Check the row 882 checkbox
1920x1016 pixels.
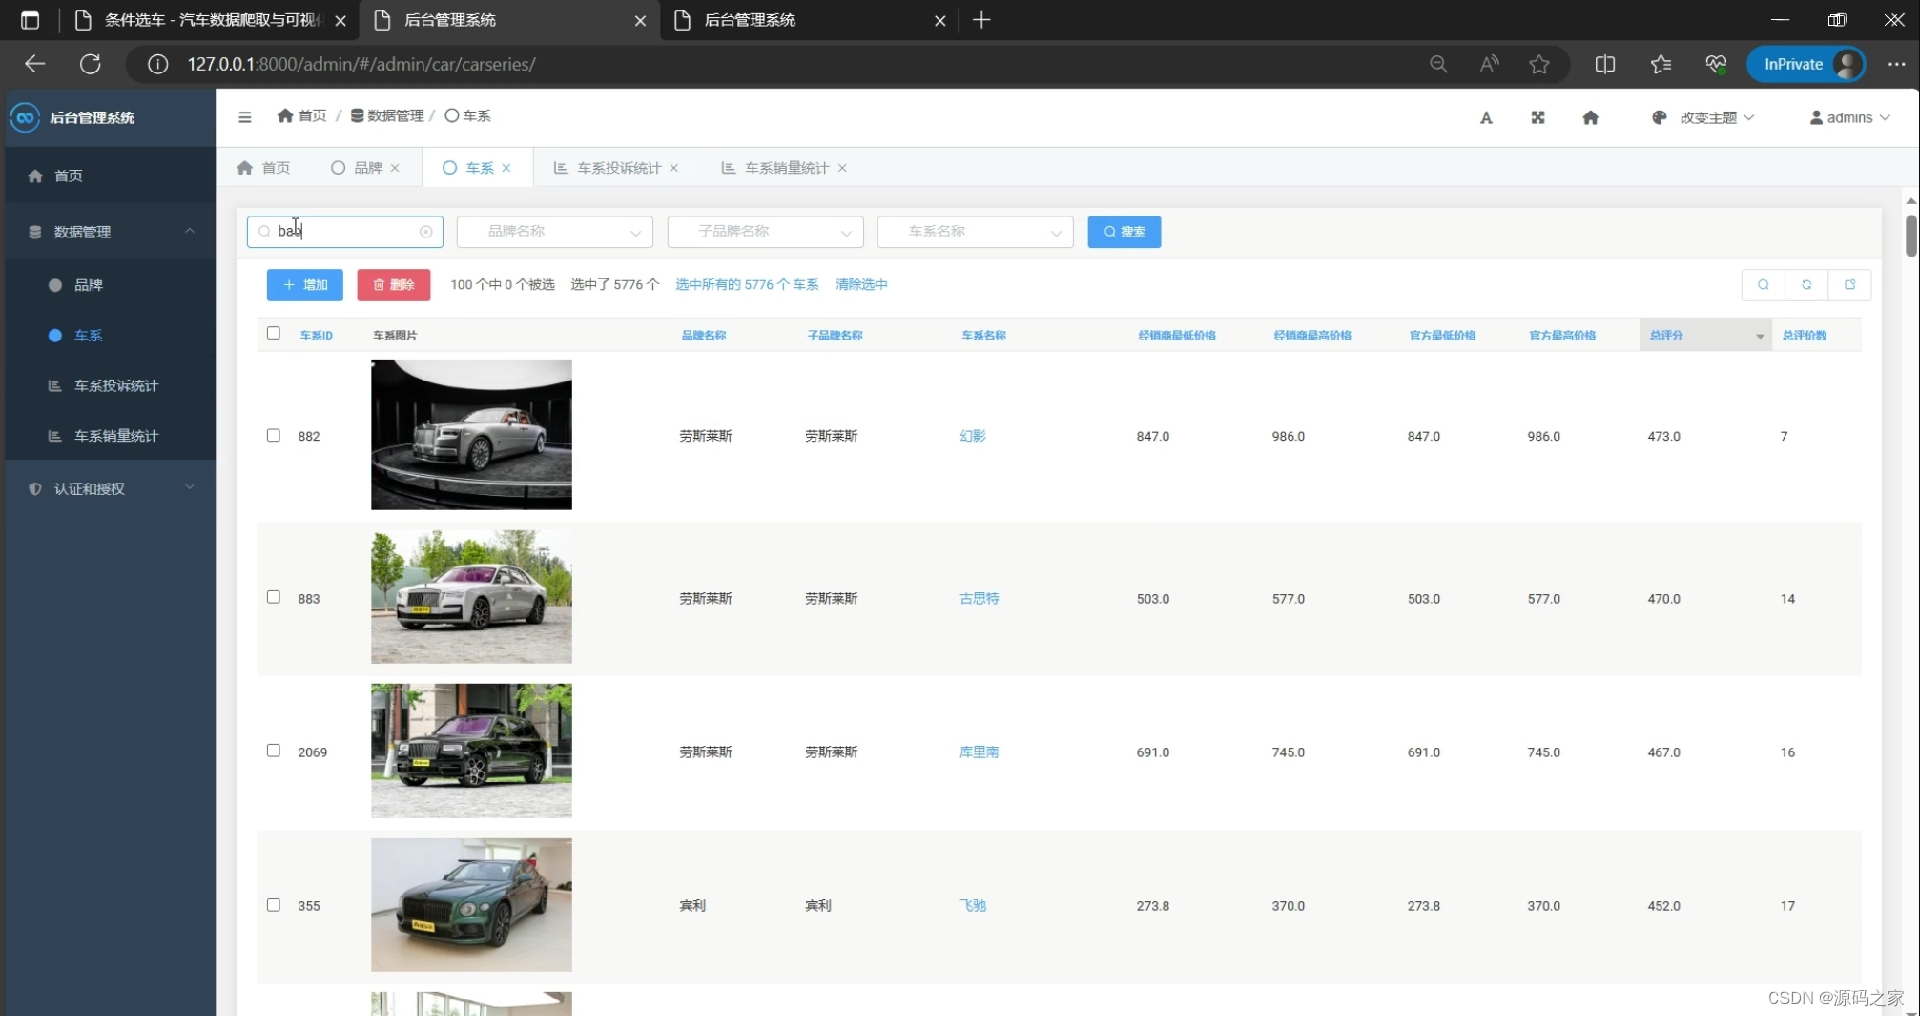[x=273, y=435]
